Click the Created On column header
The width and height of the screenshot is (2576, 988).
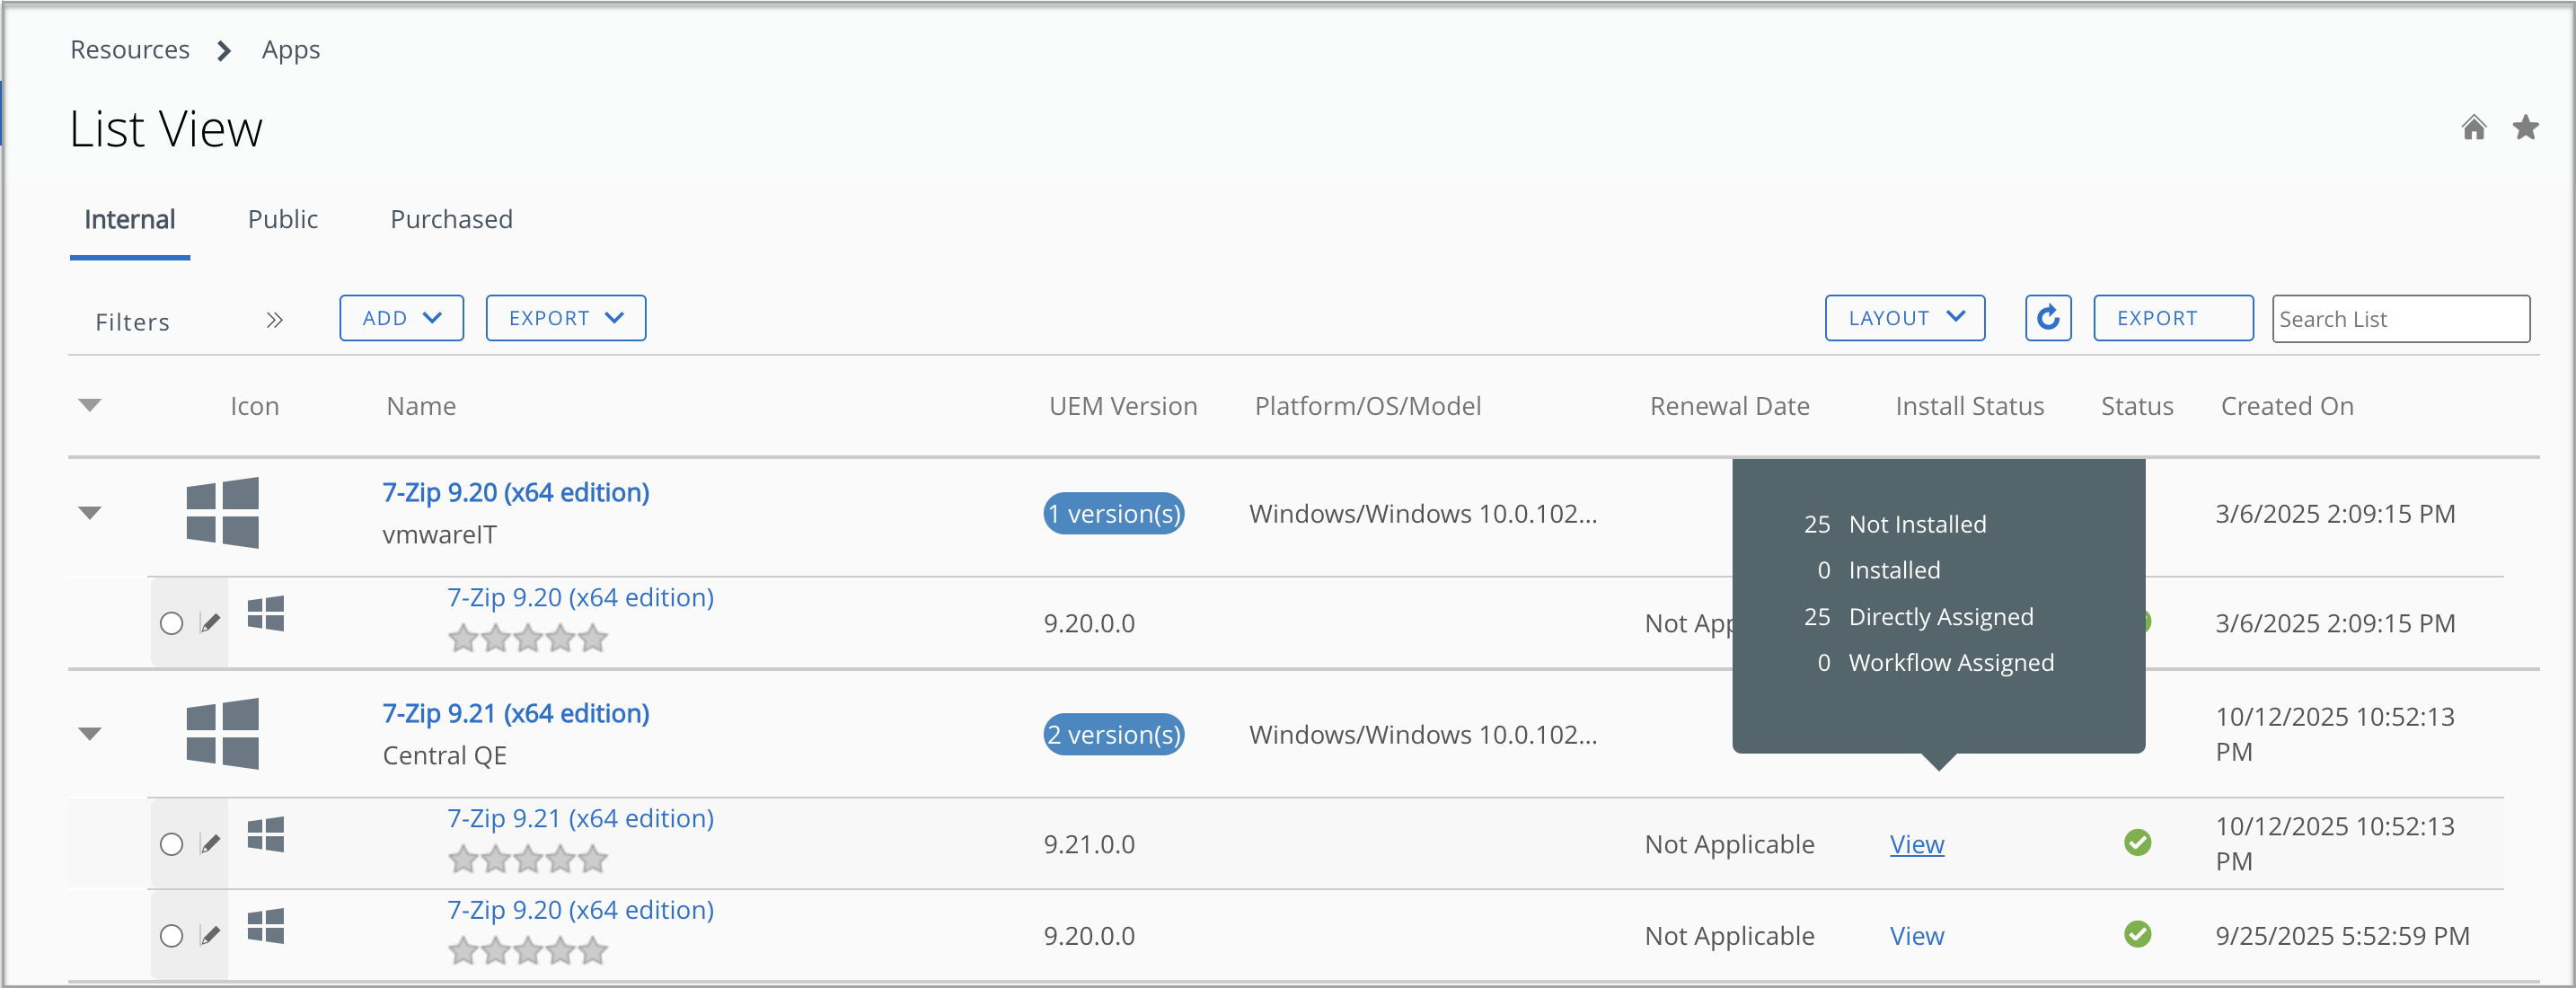2287,406
